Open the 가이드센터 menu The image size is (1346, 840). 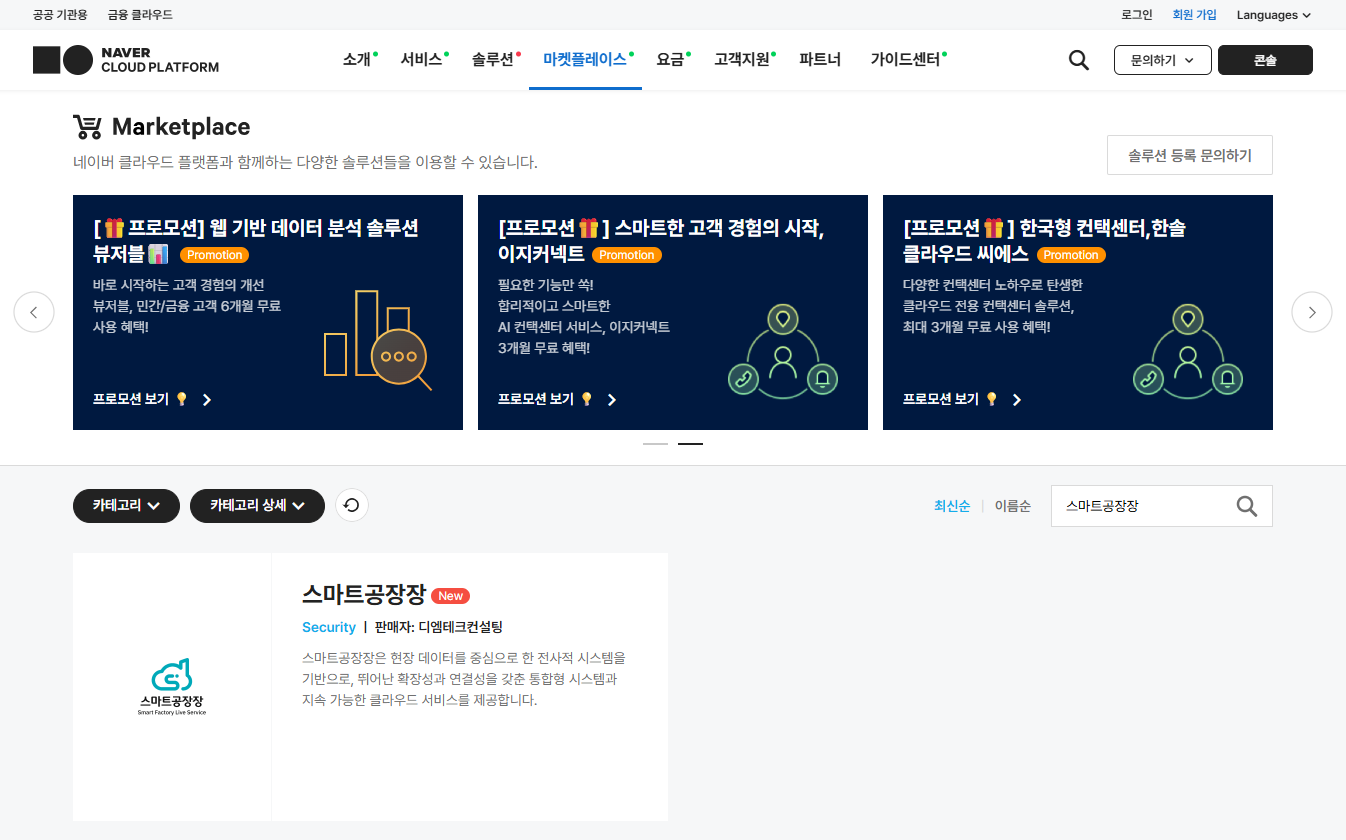[x=906, y=59]
